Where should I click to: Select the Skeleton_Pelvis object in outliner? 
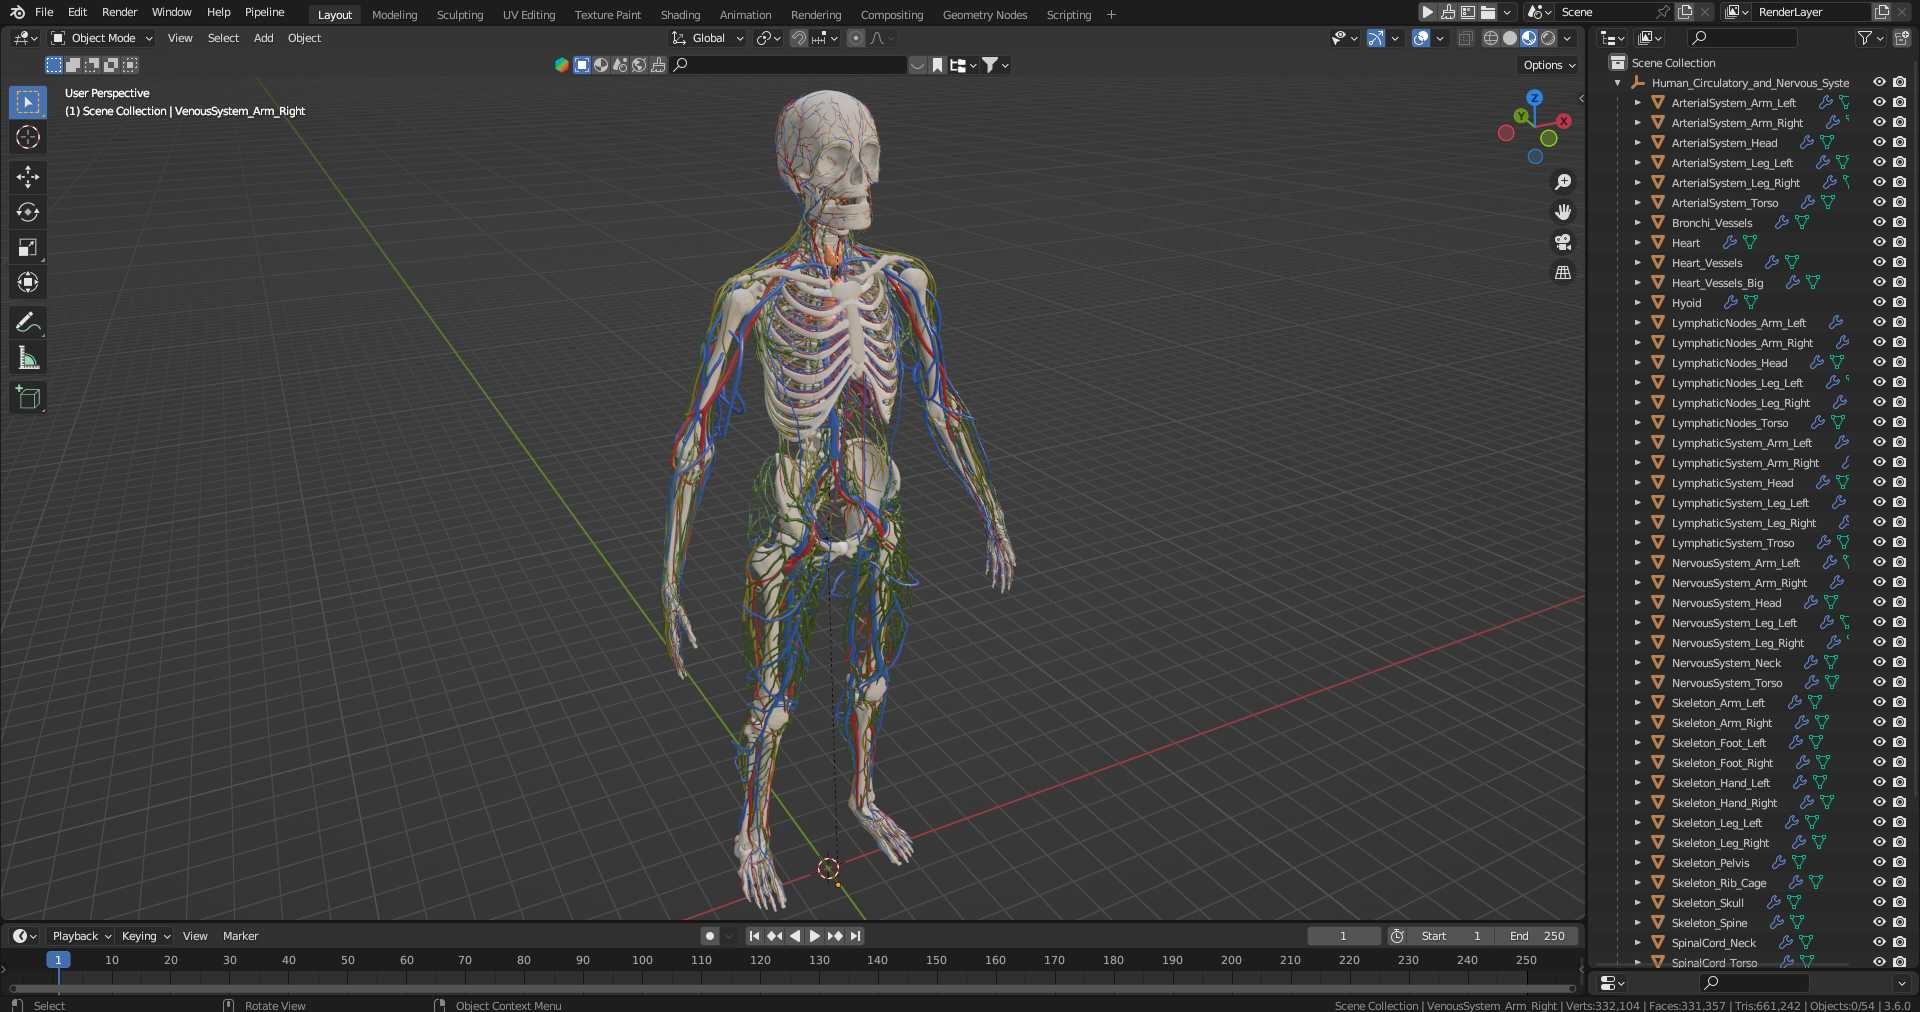tap(1710, 863)
